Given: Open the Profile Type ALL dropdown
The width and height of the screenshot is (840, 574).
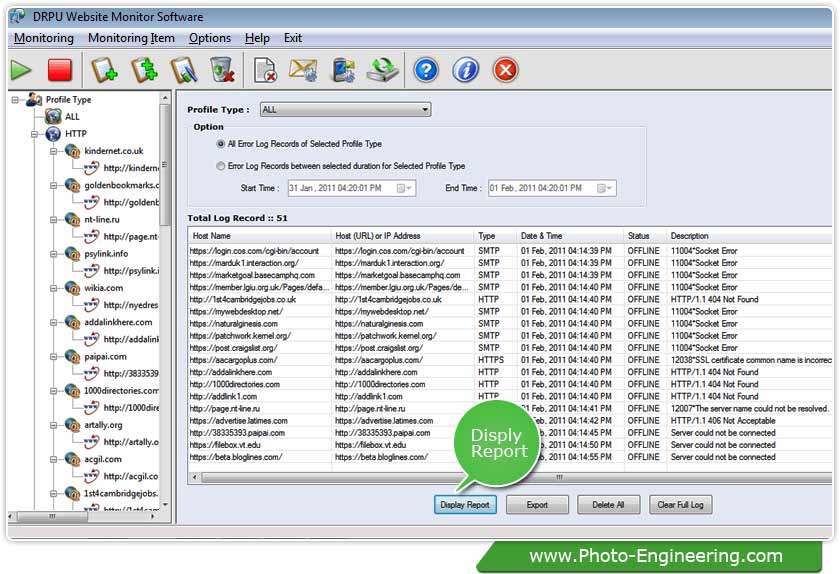Looking at the screenshot, I should coord(345,109).
